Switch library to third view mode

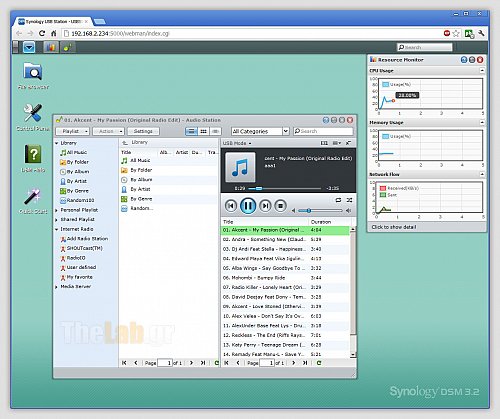[x=215, y=131]
